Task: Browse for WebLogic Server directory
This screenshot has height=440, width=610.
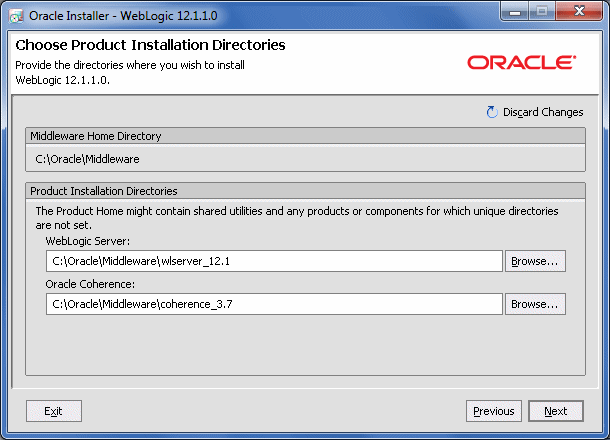Action: (535, 261)
